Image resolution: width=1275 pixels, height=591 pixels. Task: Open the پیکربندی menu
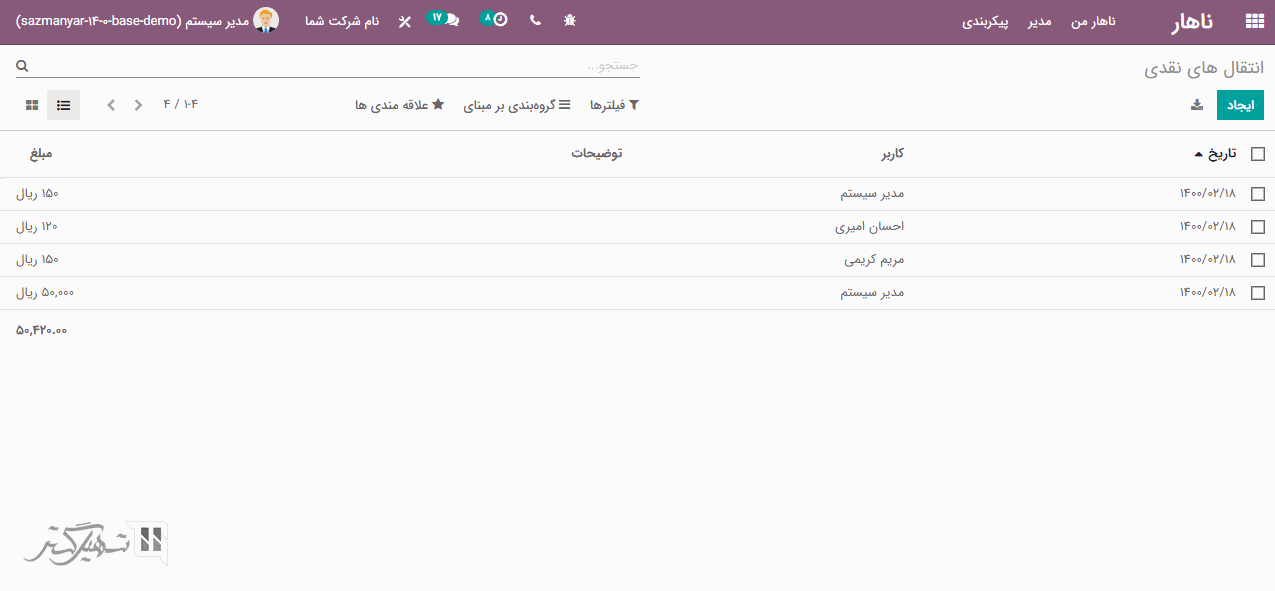pyautogui.click(x=985, y=21)
